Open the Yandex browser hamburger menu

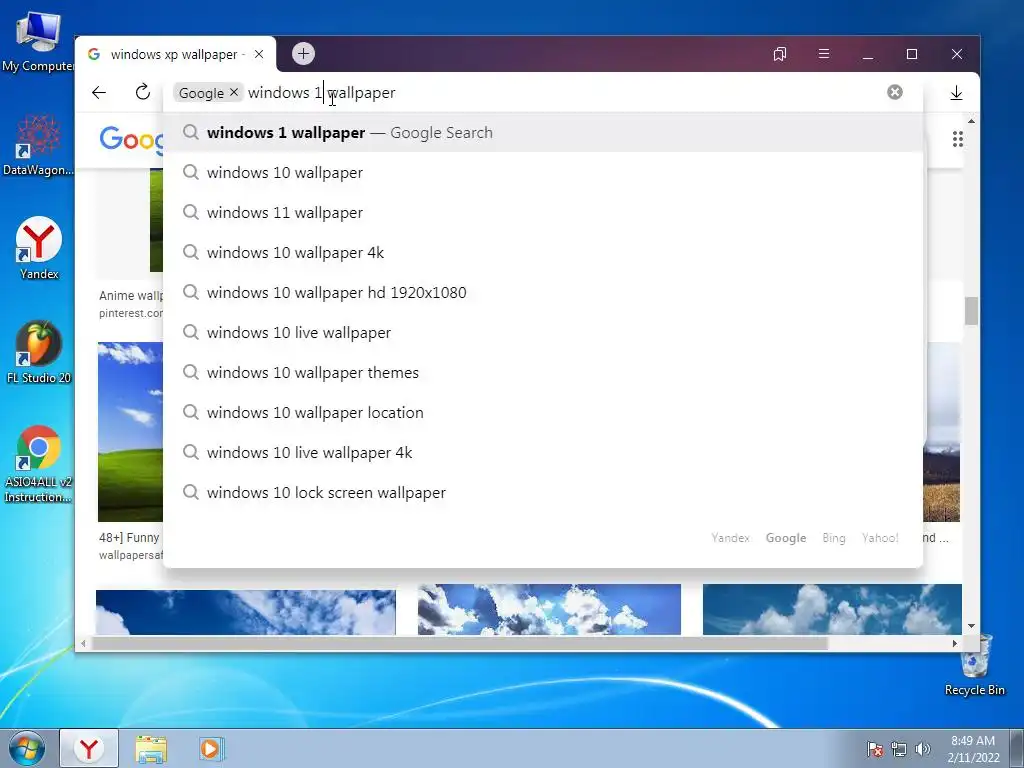824,54
